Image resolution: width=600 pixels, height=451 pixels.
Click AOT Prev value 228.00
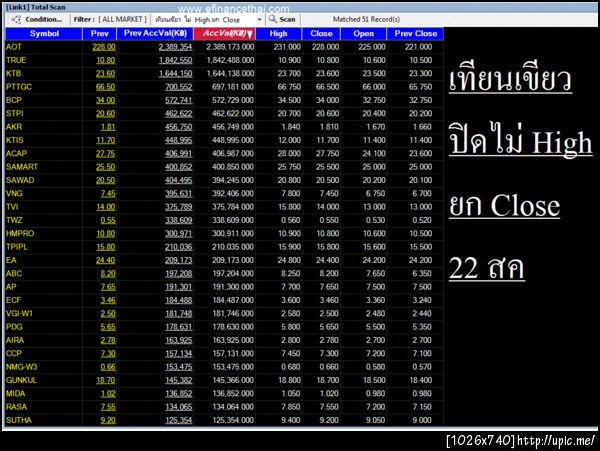pos(104,47)
